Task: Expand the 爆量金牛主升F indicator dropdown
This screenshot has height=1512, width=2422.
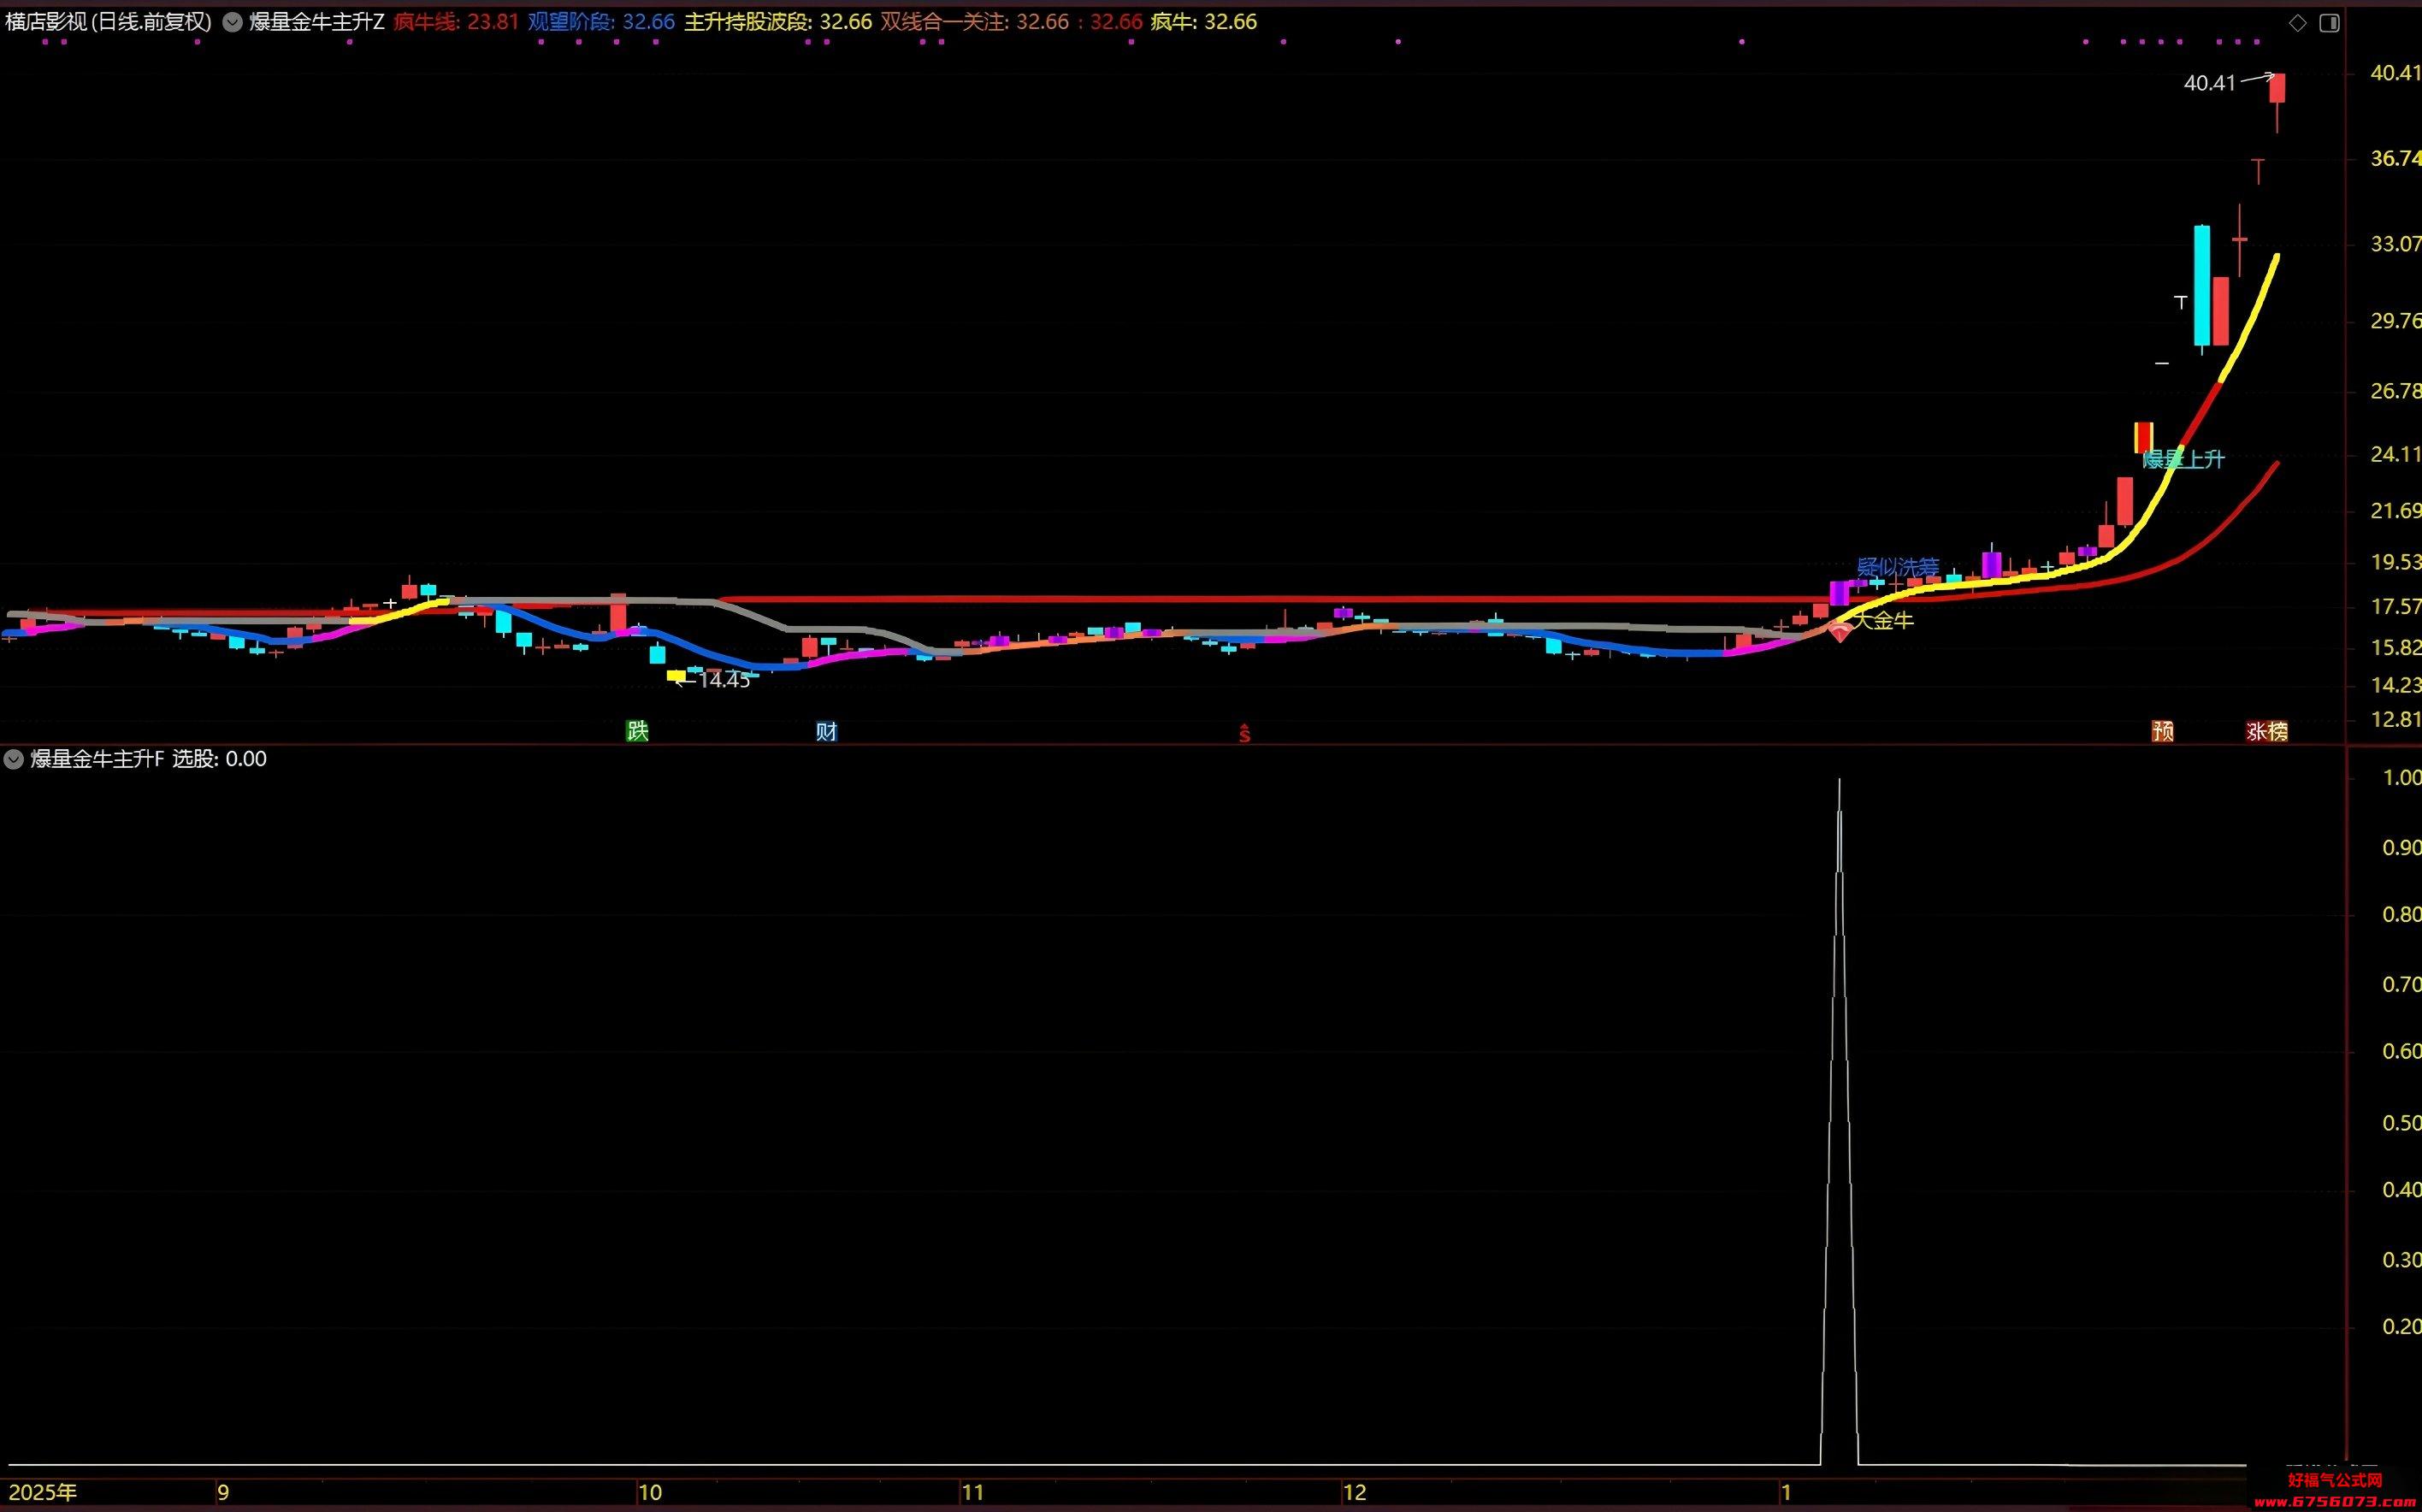Action: click(14, 759)
